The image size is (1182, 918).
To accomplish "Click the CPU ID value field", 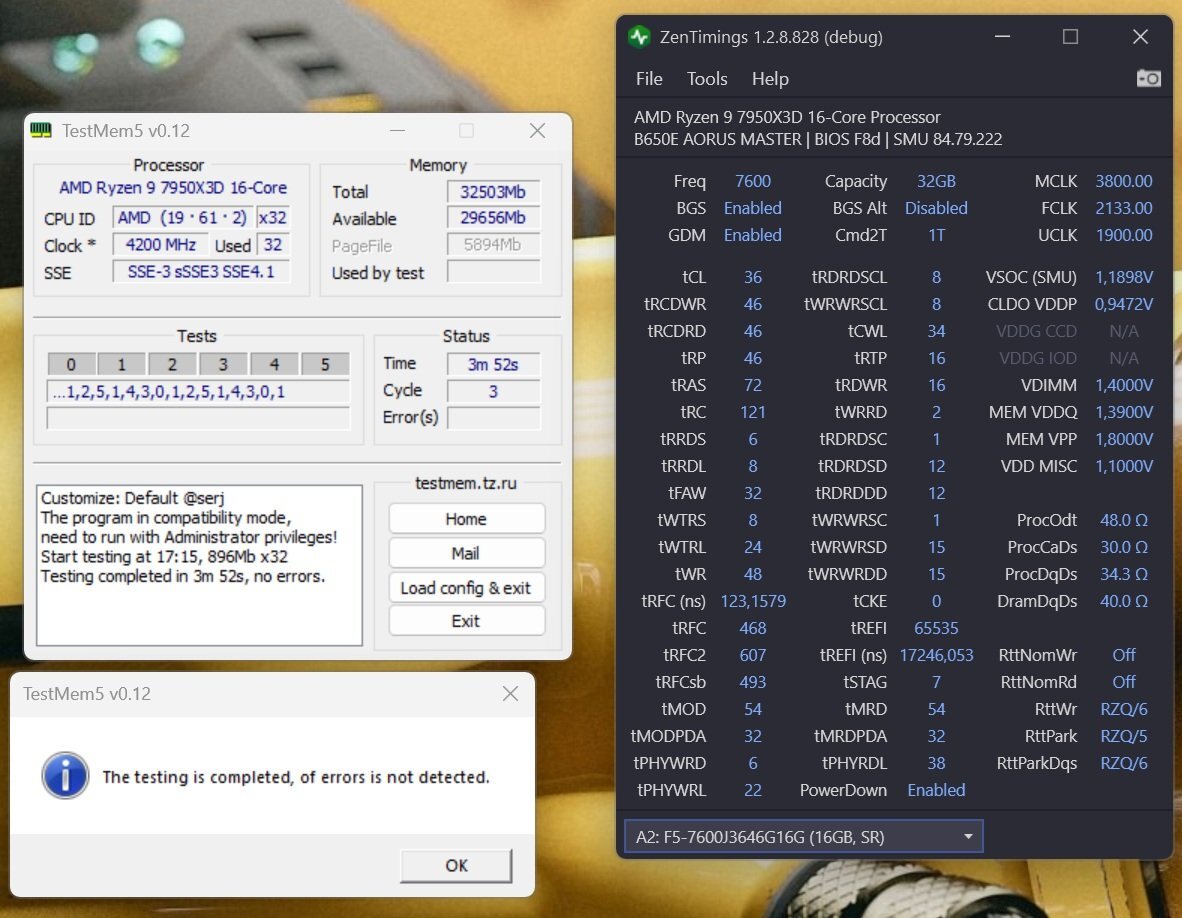I will [183, 218].
